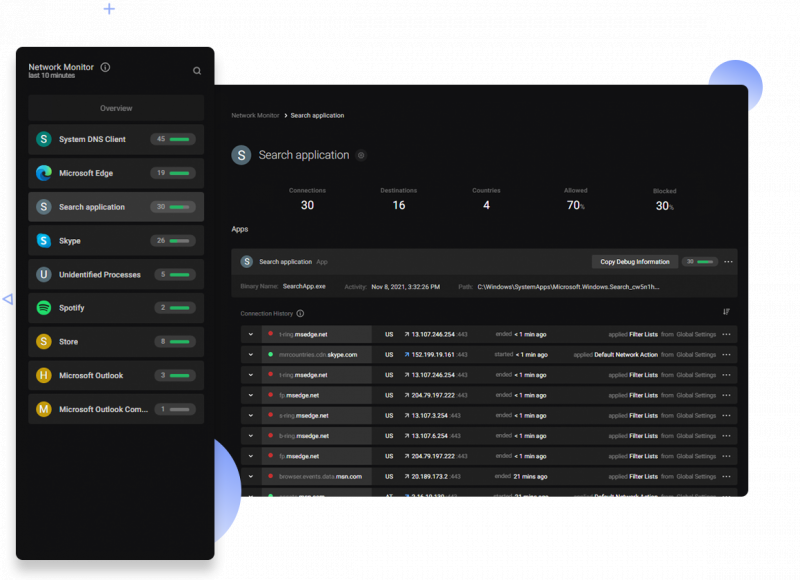Click the yellow Store app icon

[44, 341]
